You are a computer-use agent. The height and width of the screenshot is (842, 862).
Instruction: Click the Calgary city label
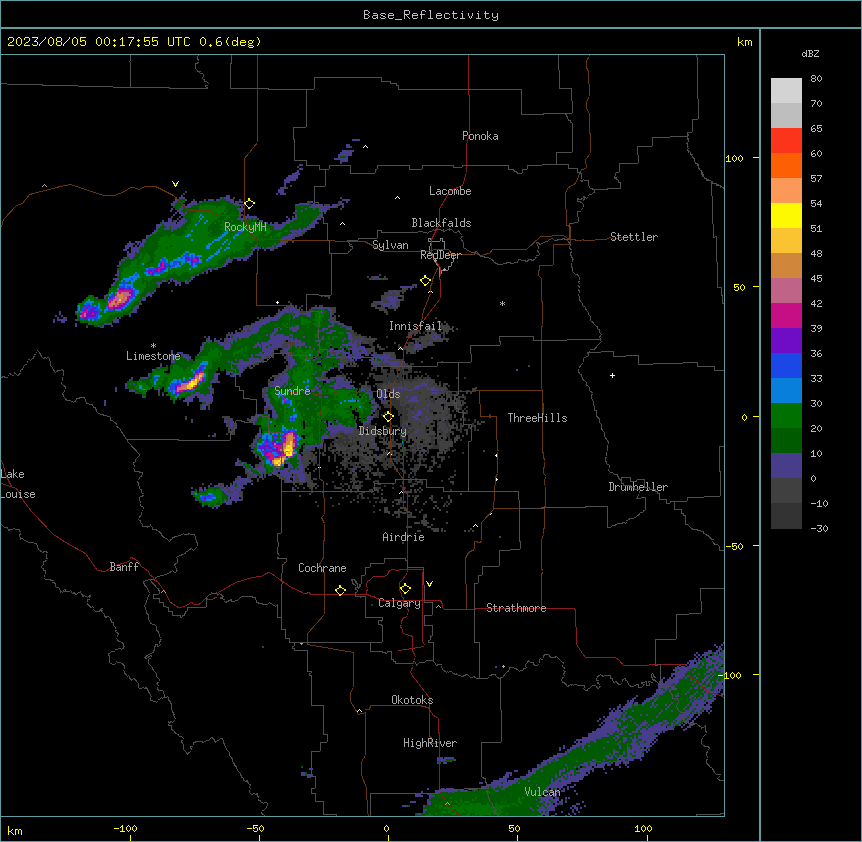pyautogui.click(x=399, y=603)
